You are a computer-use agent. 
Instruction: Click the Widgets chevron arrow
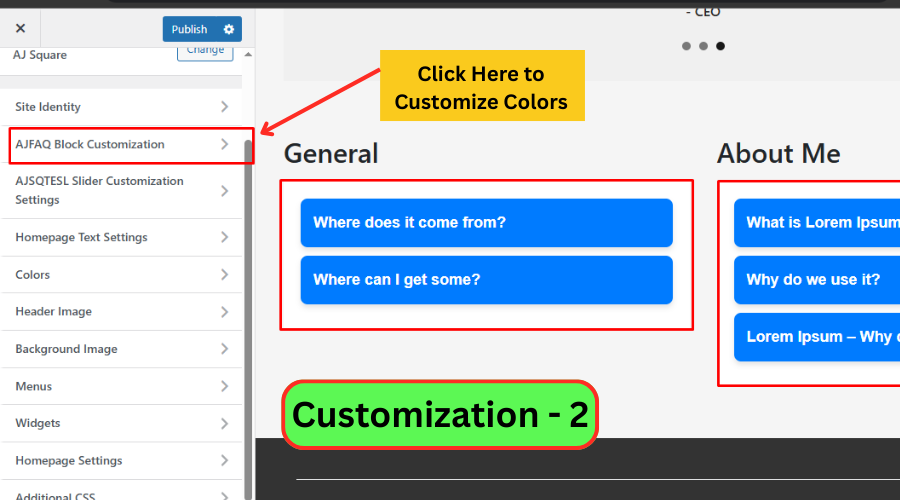pyautogui.click(x=224, y=424)
